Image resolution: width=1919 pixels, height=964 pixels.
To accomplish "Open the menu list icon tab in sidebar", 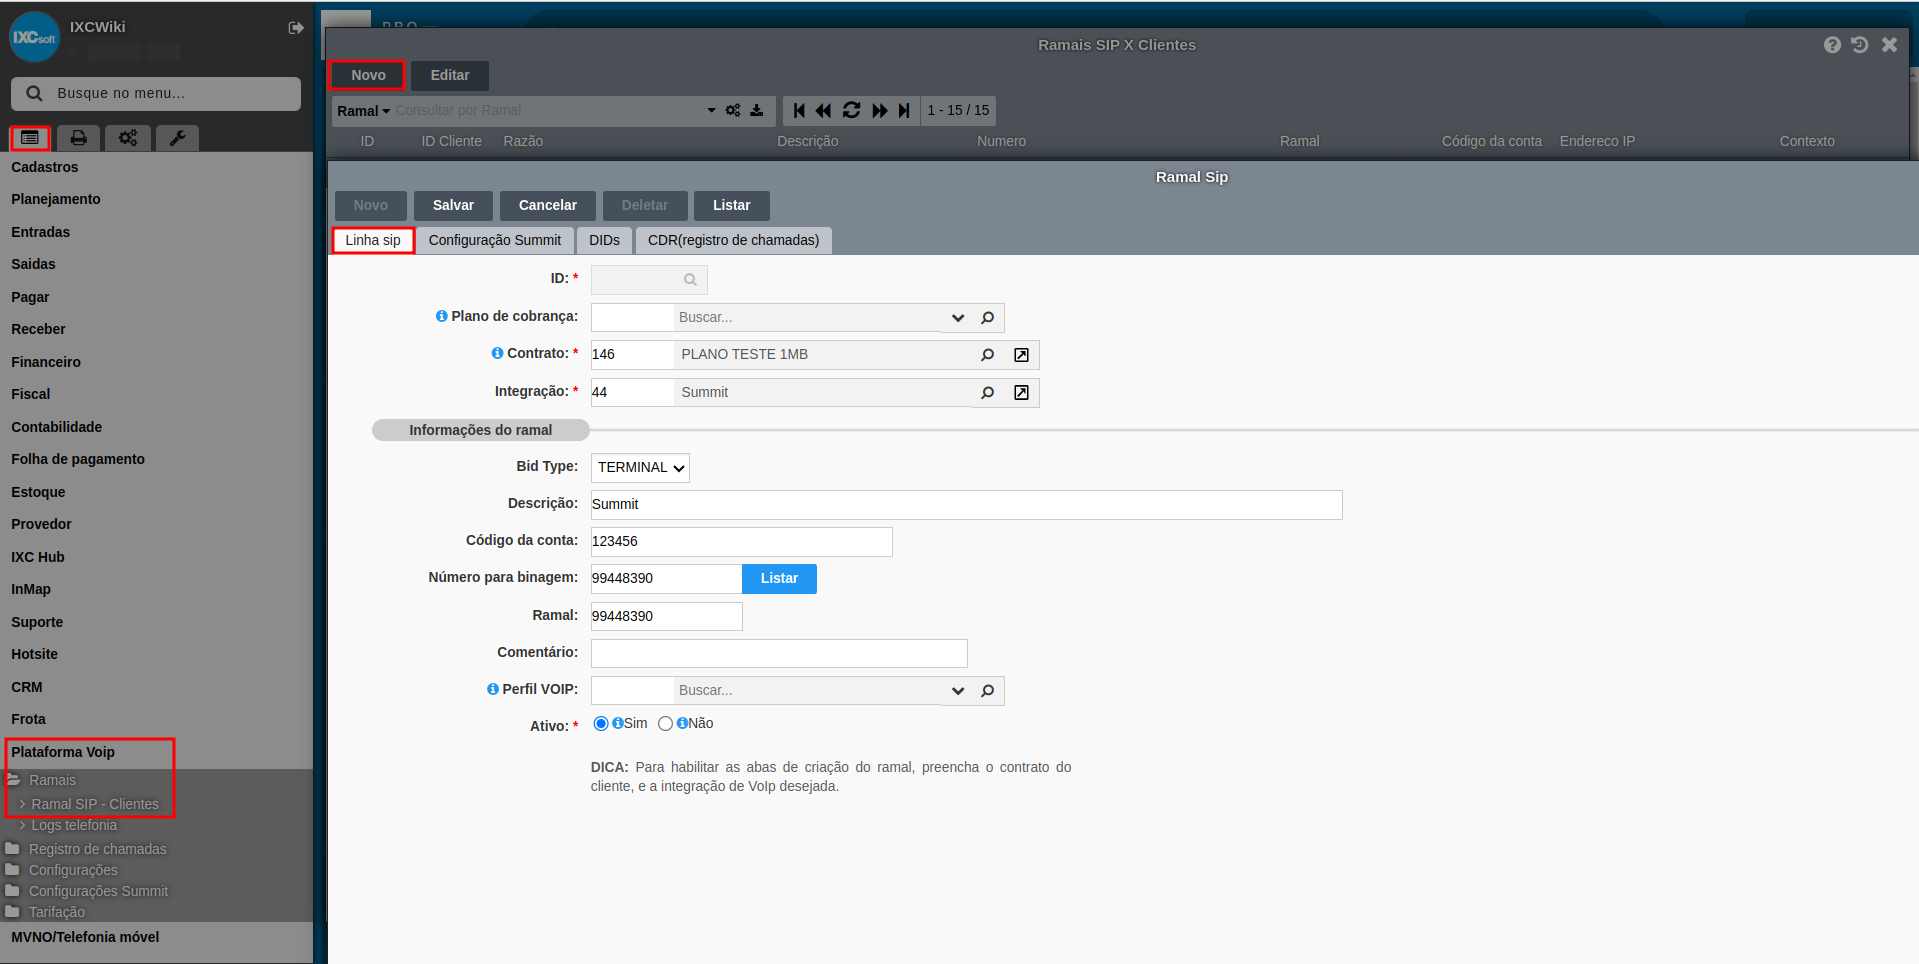I will pyautogui.click(x=30, y=137).
